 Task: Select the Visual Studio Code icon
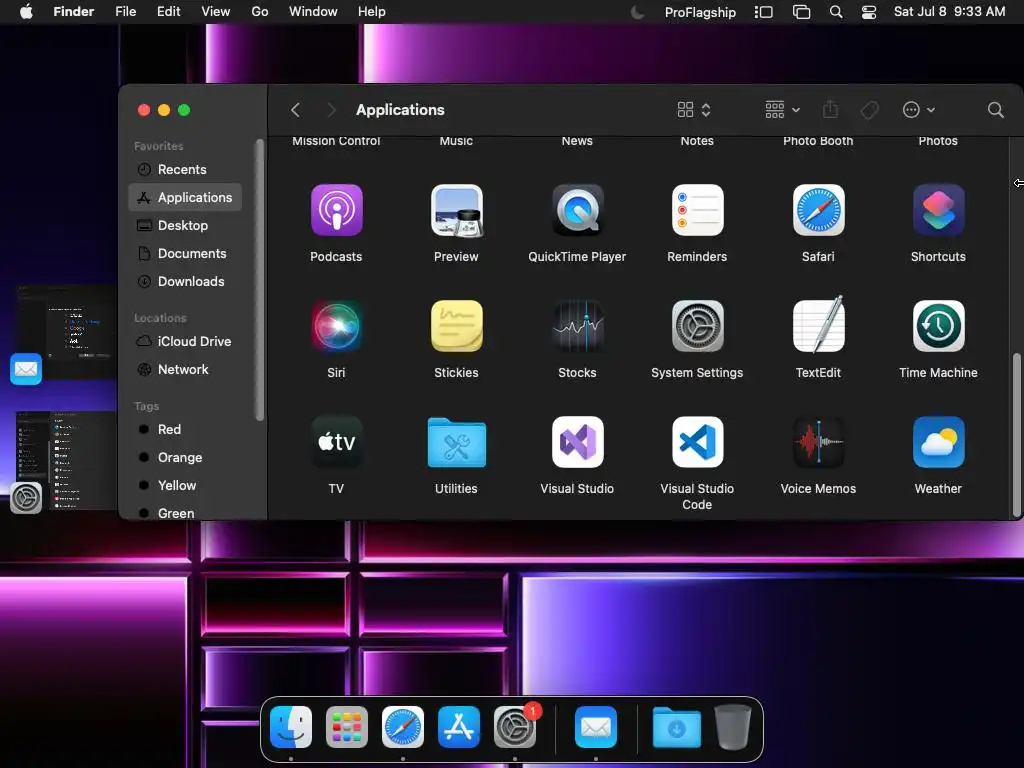pos(697,442)
